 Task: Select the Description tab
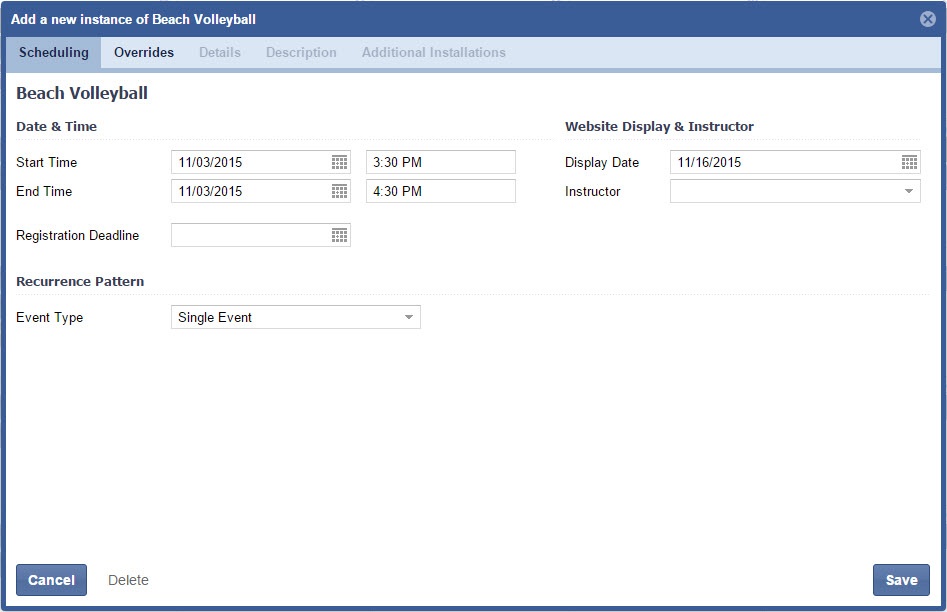point(301,52)
